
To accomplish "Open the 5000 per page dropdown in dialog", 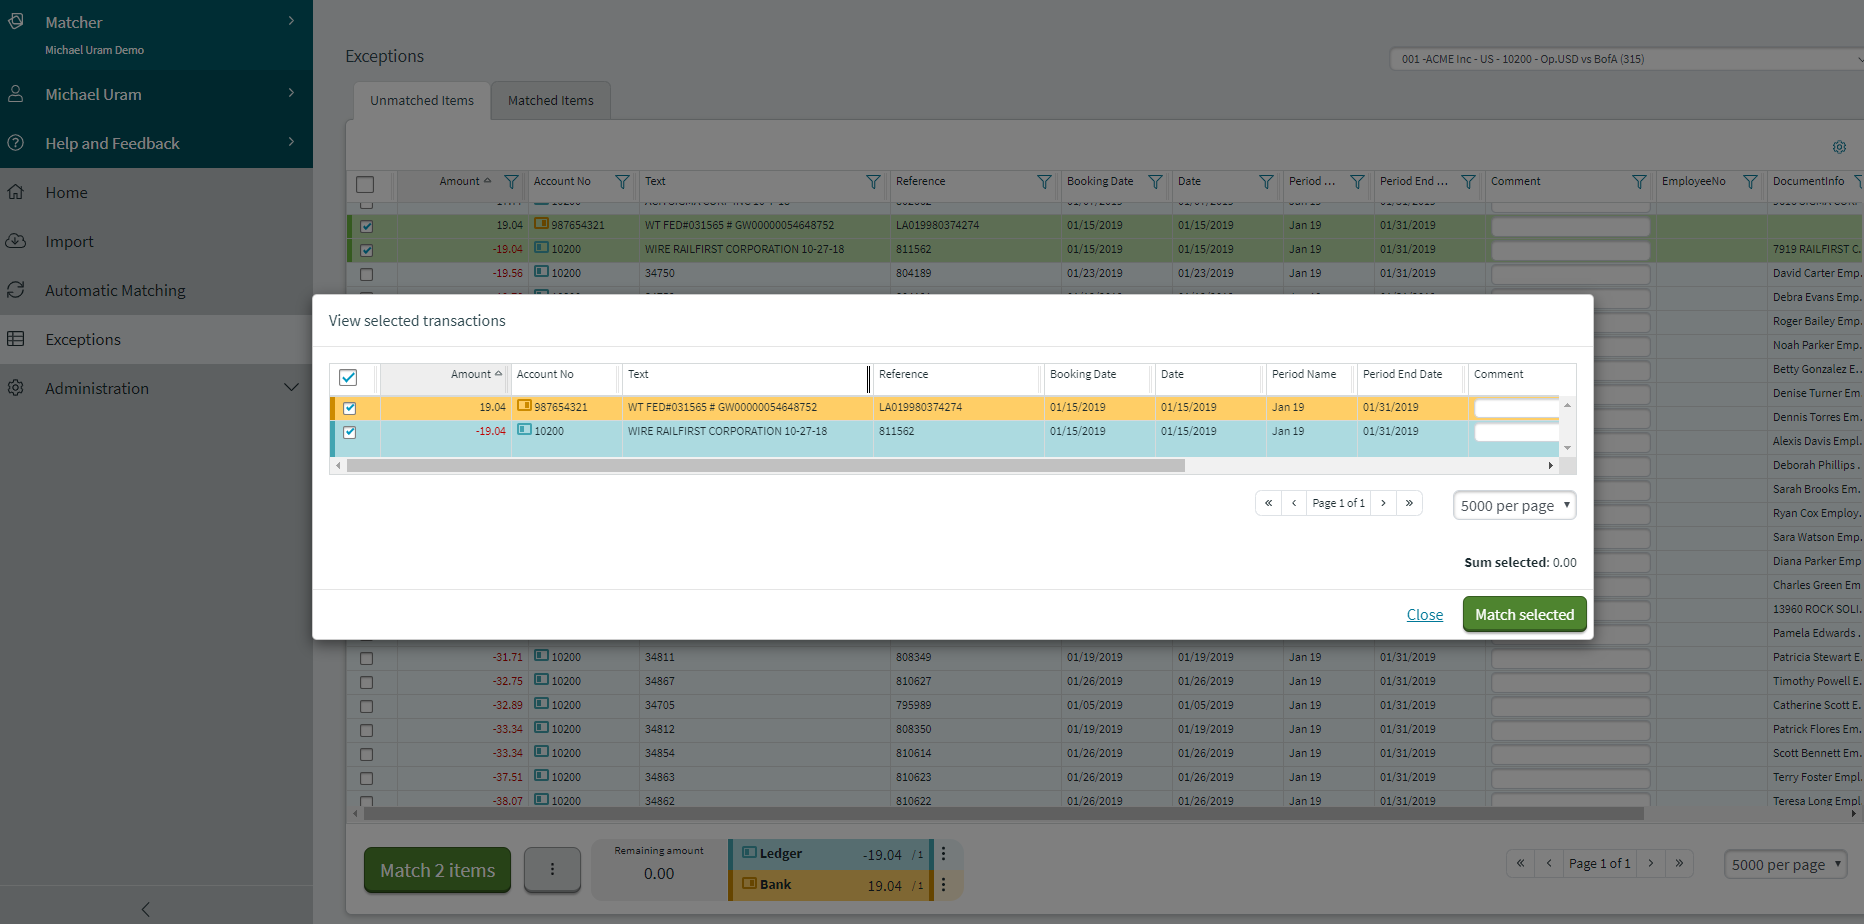I will 1514,506.
